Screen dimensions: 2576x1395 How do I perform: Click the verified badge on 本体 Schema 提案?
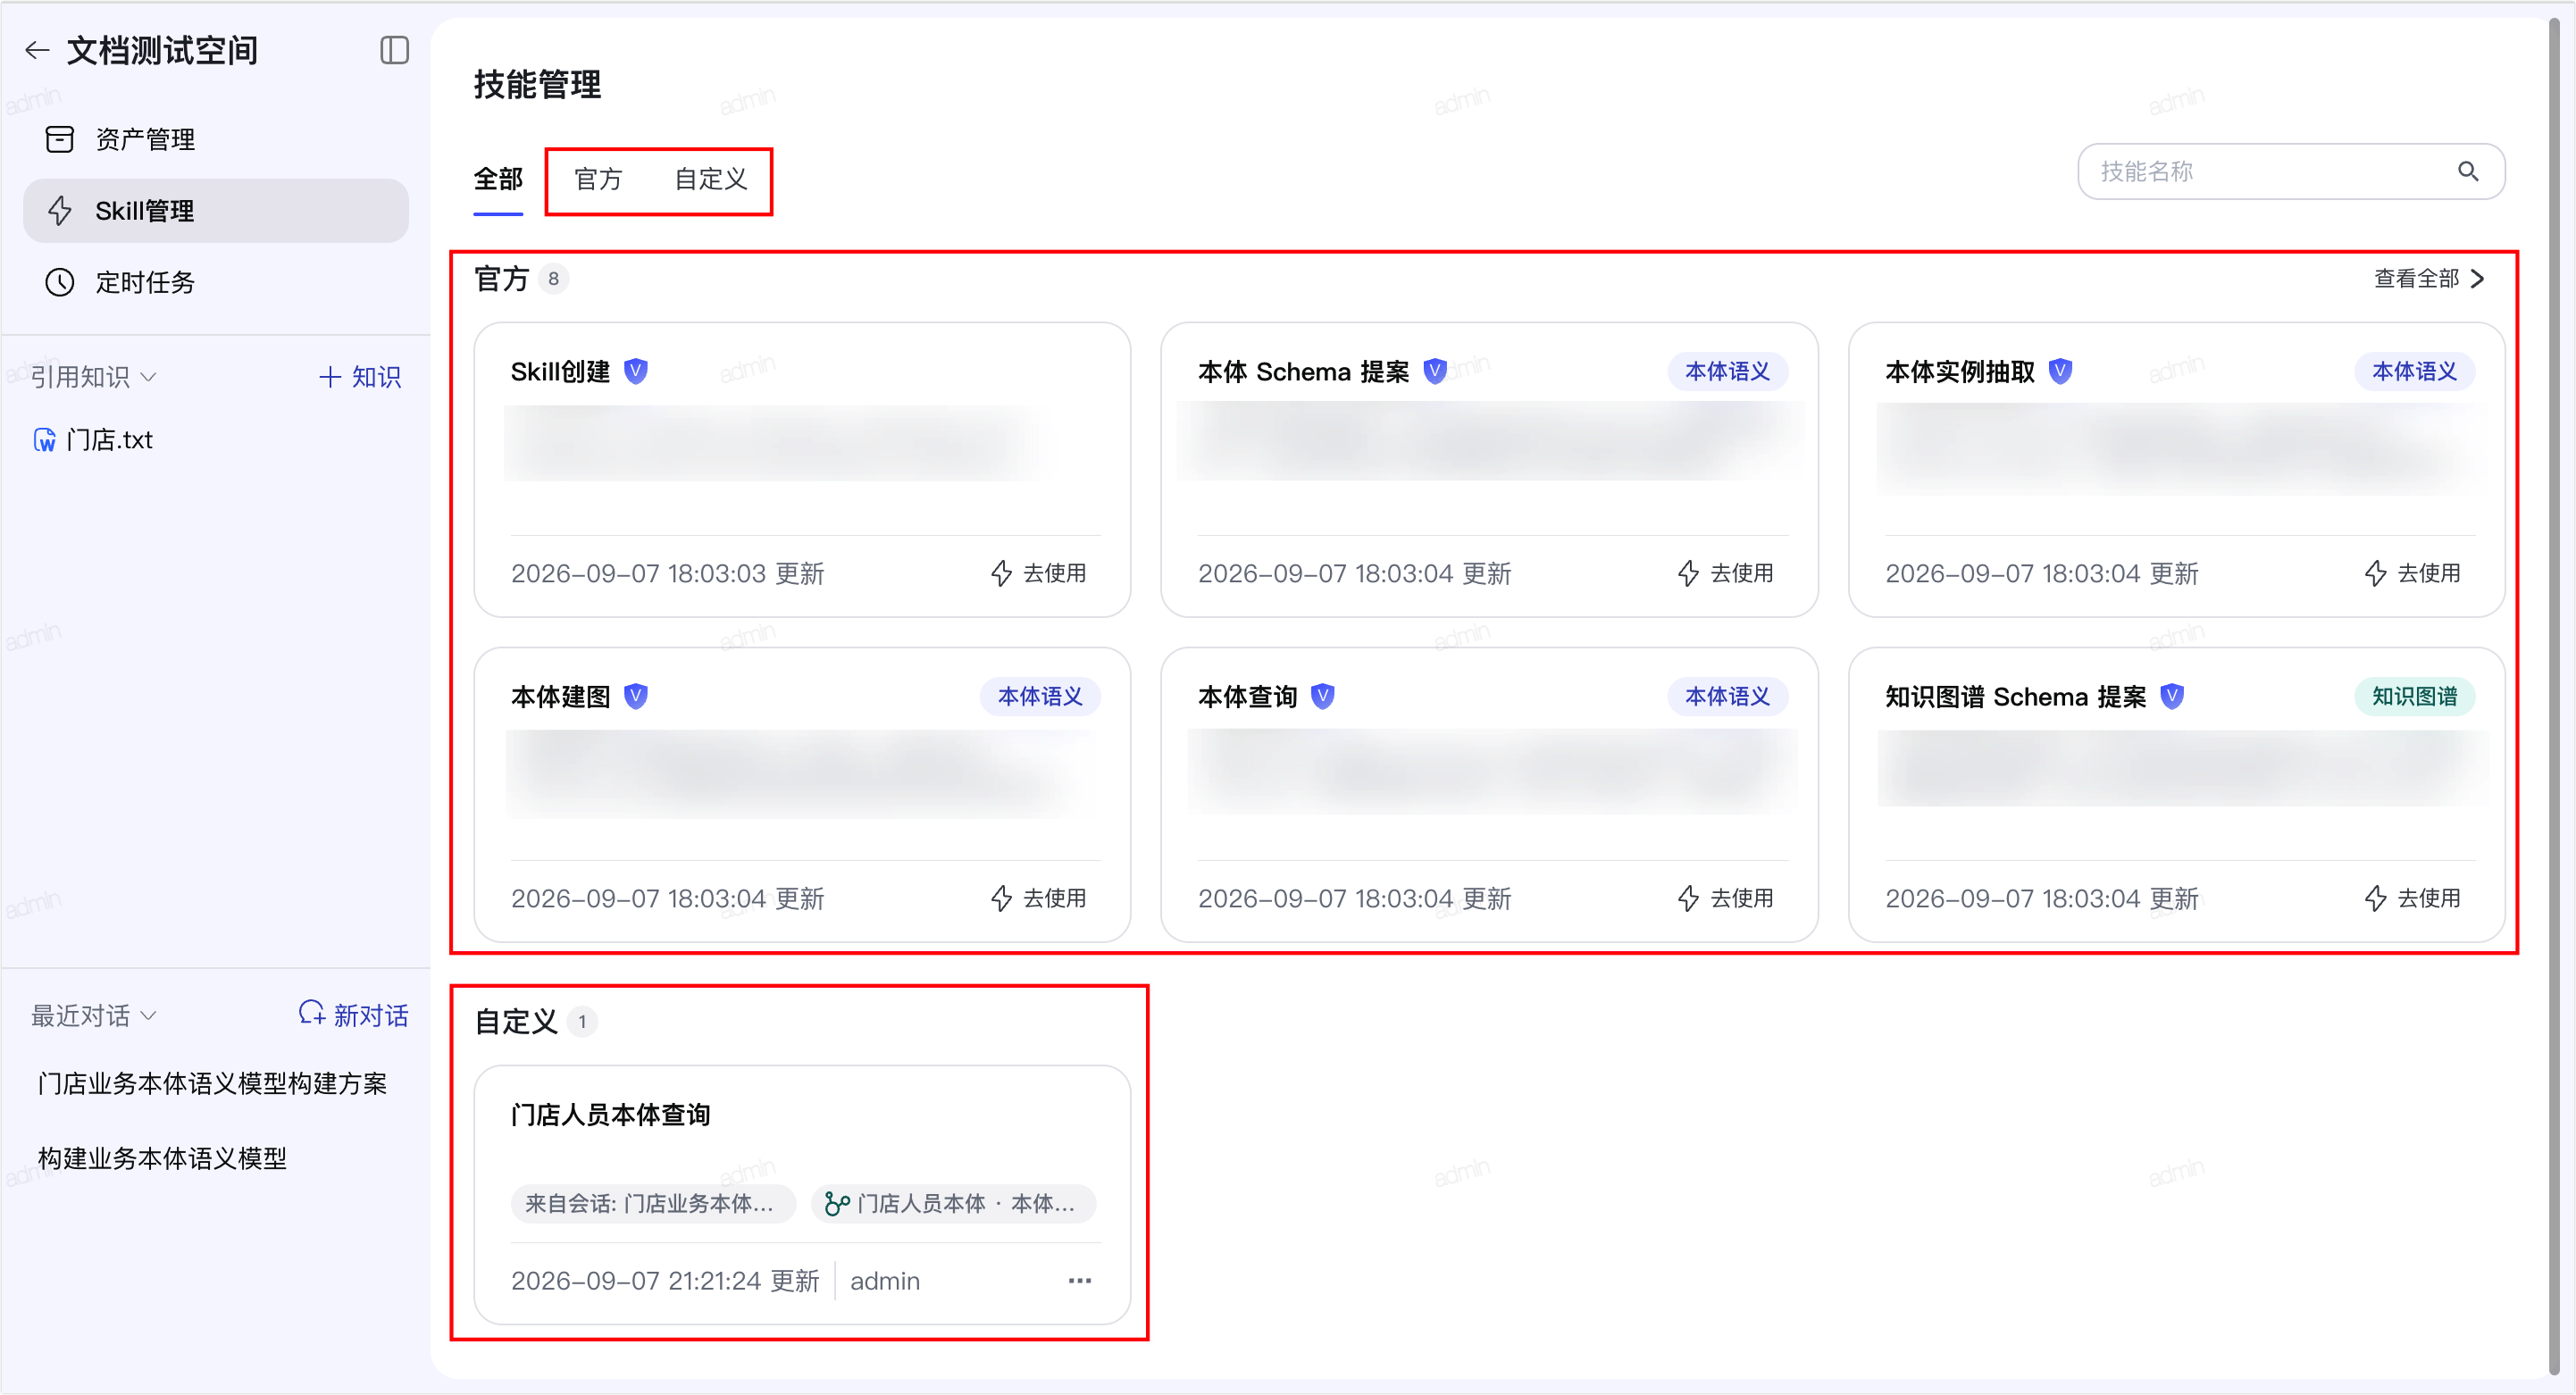point(1435,371)
